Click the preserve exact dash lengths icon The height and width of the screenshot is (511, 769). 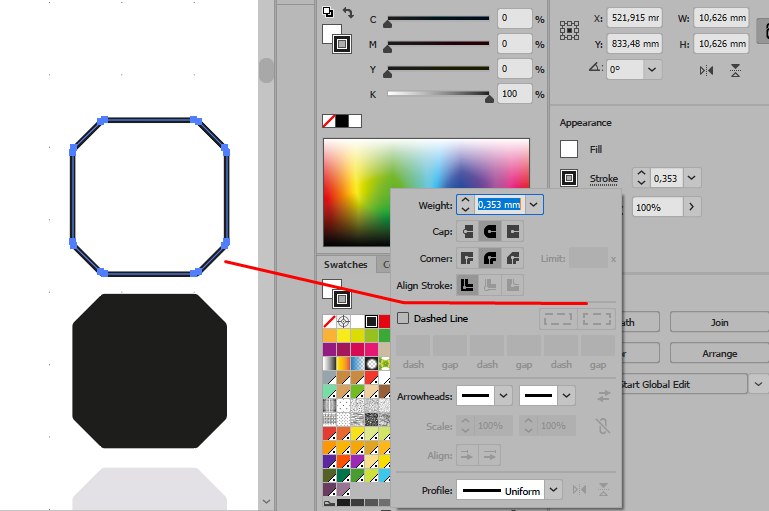pos(558,319)
